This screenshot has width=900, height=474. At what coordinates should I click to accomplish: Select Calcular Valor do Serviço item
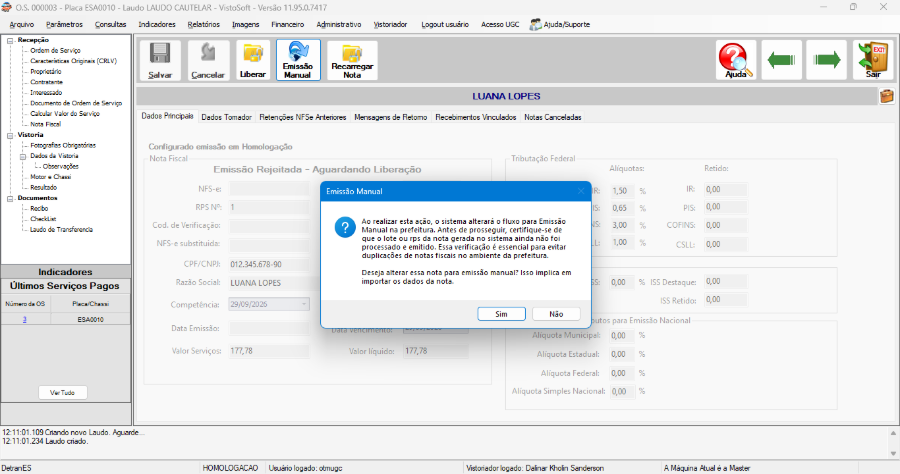tap(65, 114)
